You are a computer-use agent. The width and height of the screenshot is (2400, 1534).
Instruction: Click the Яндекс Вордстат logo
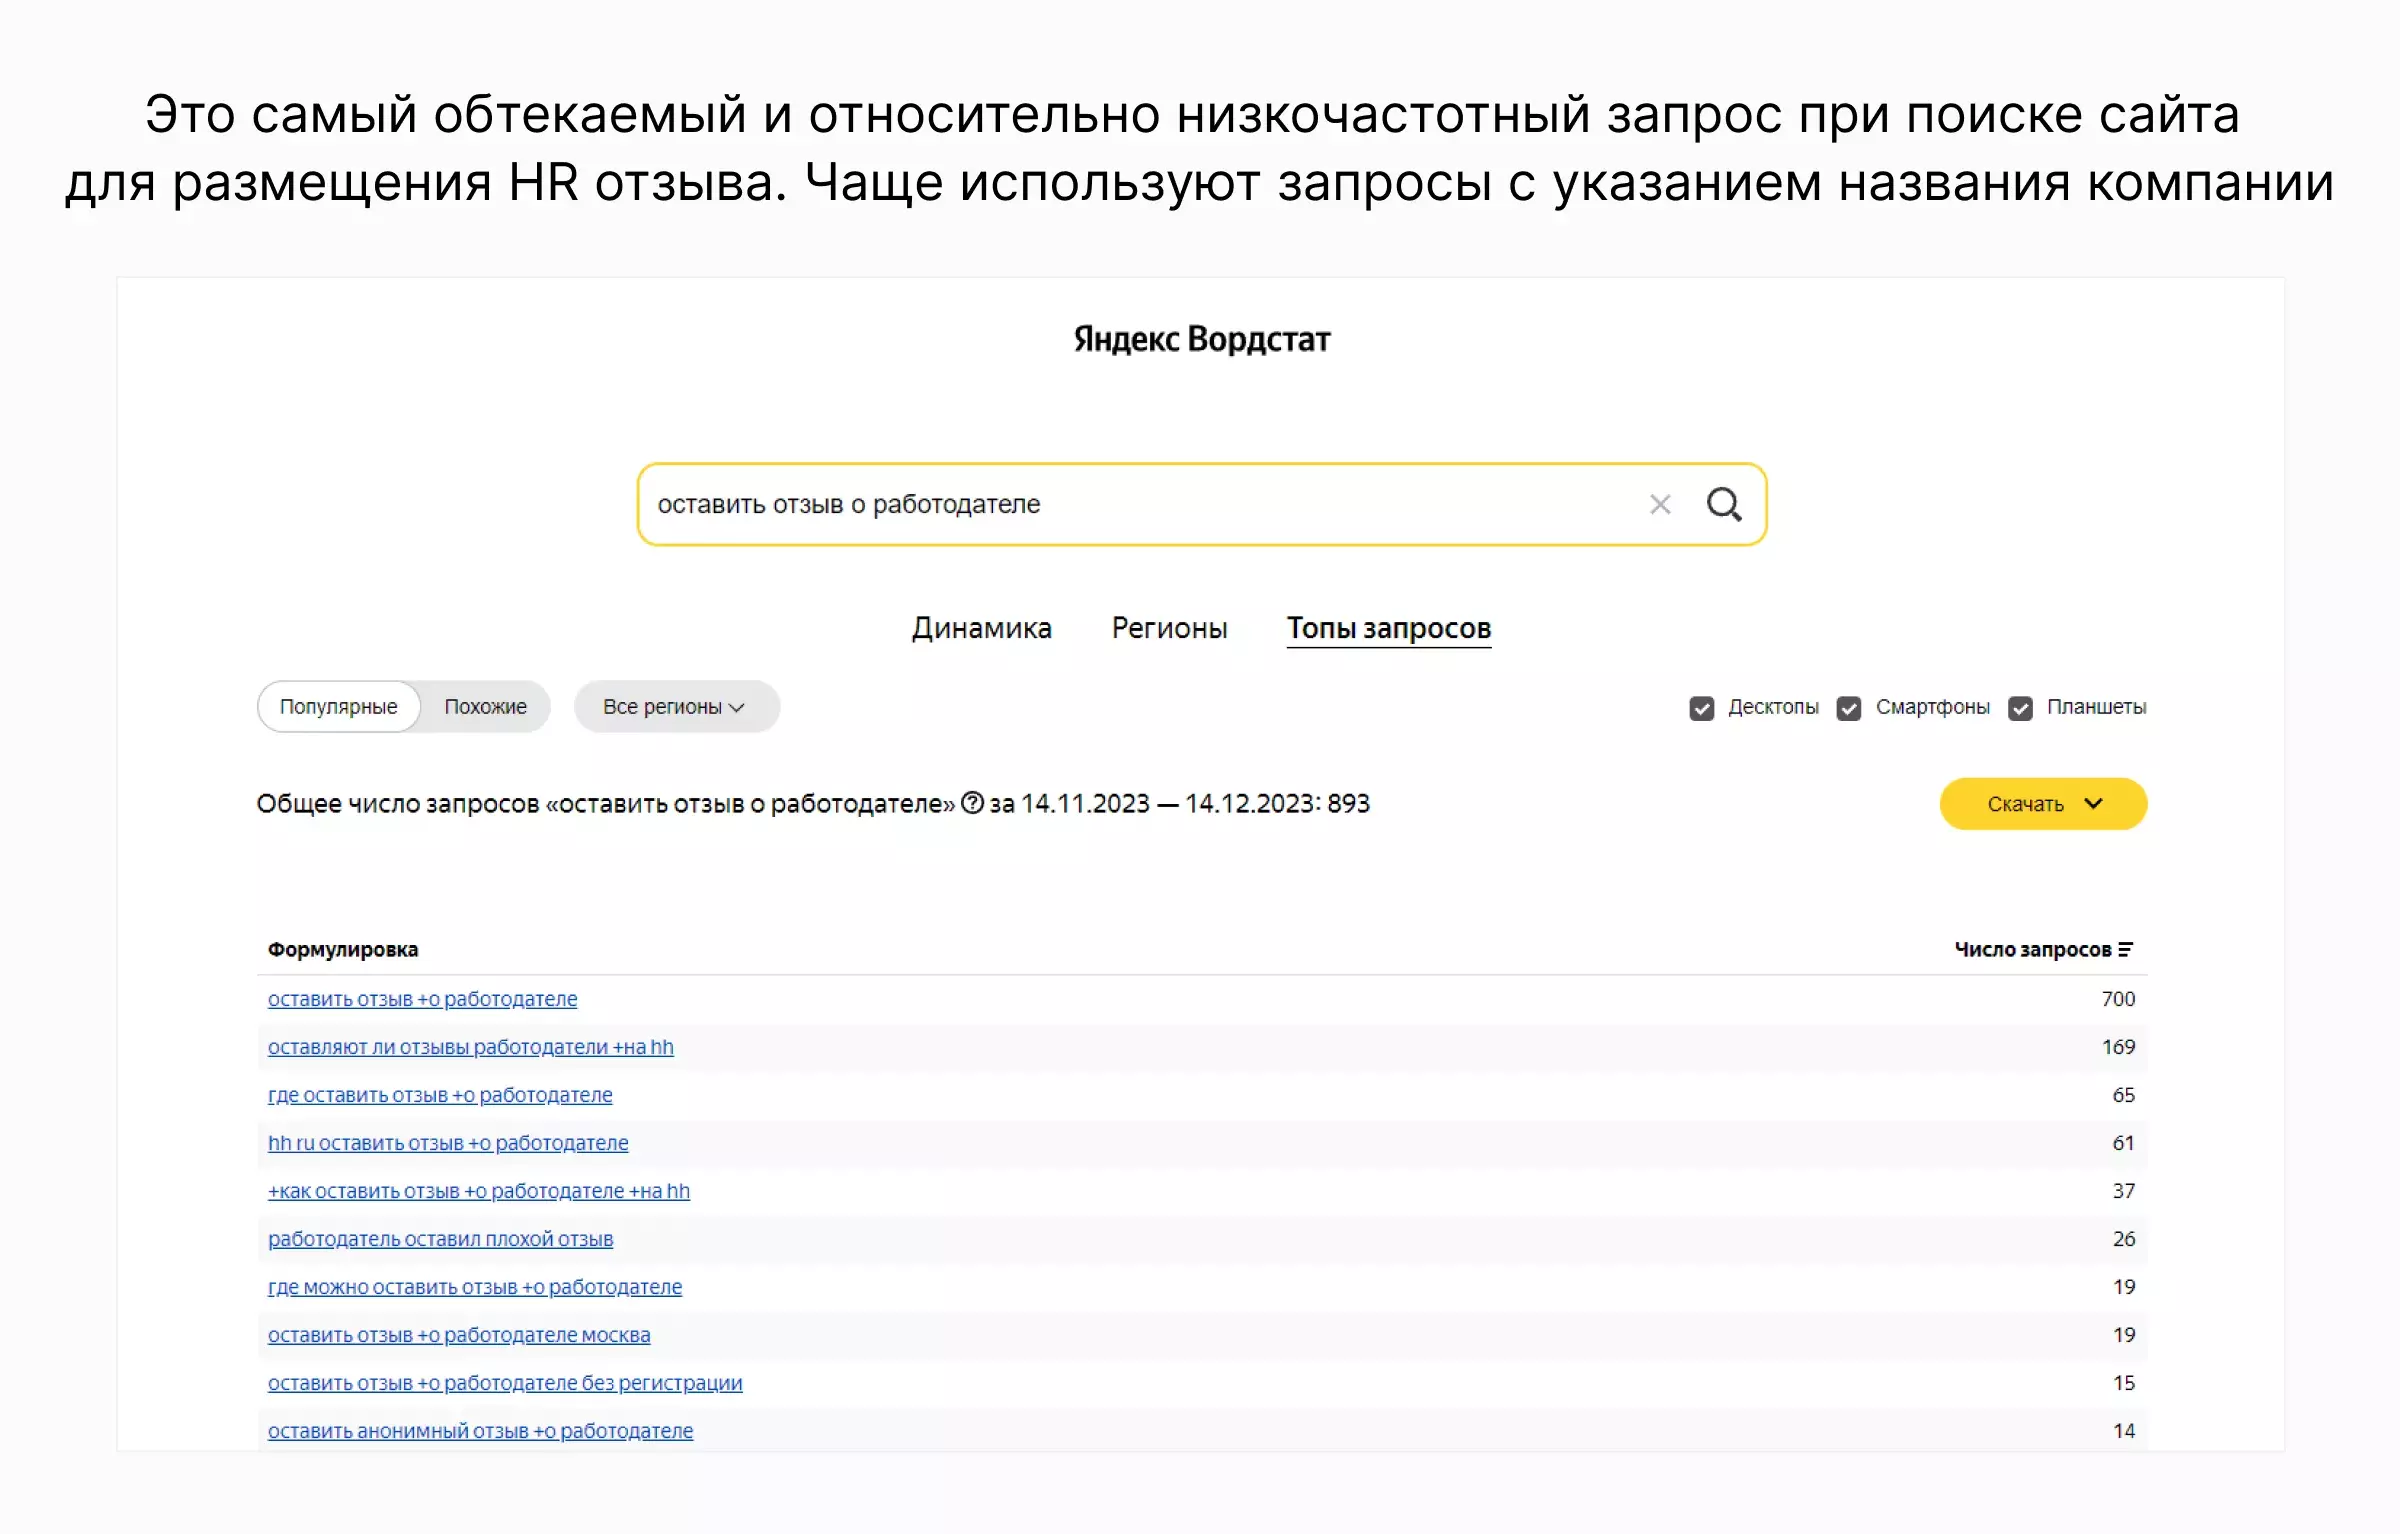click(x=1198, y=339)
